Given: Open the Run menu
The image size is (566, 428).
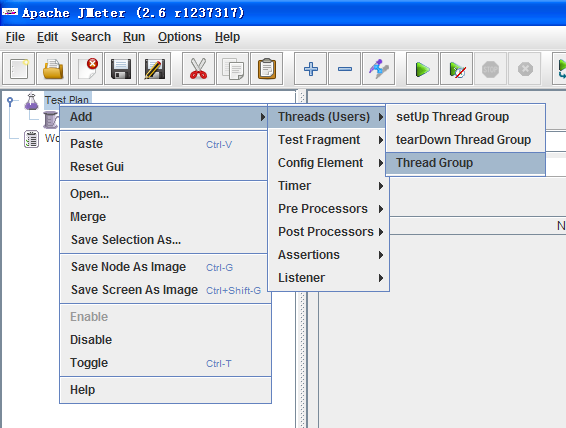Looking at the screenshot, I should [134, 37].
